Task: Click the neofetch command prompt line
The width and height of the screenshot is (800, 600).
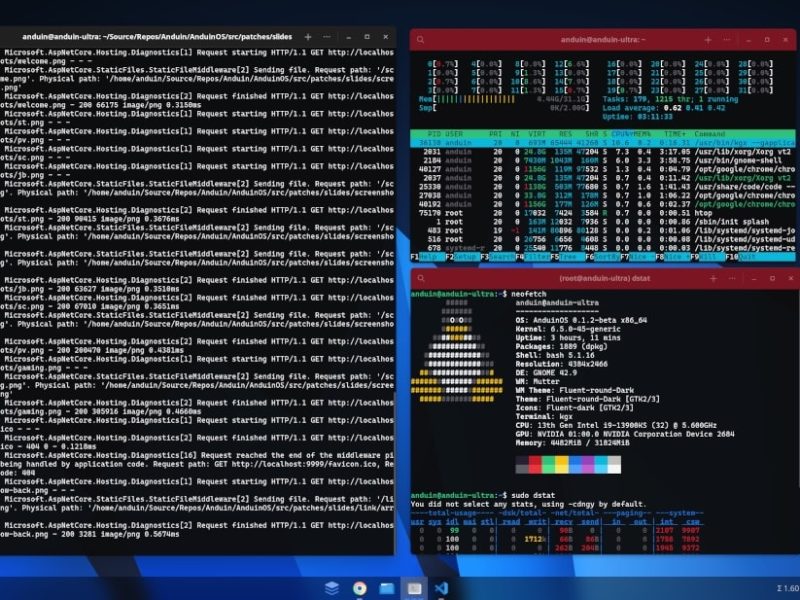Action: tap(479, 294)
